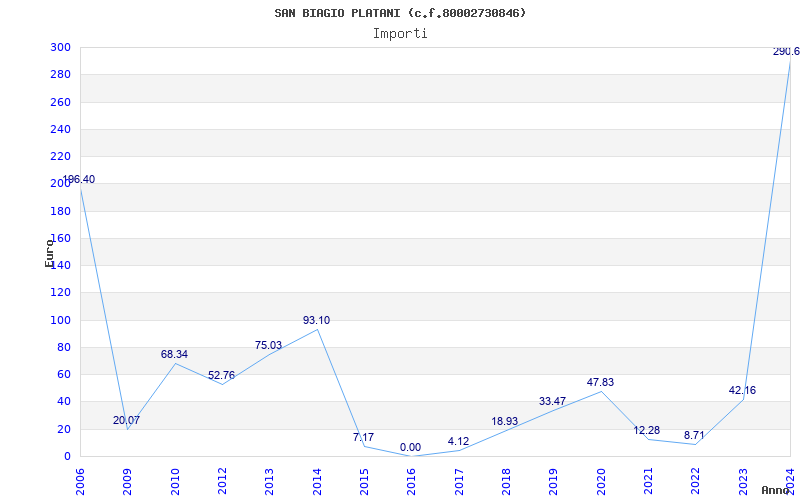
Task: Click the 260 y-axis tick label
Action: coord(60,102)
